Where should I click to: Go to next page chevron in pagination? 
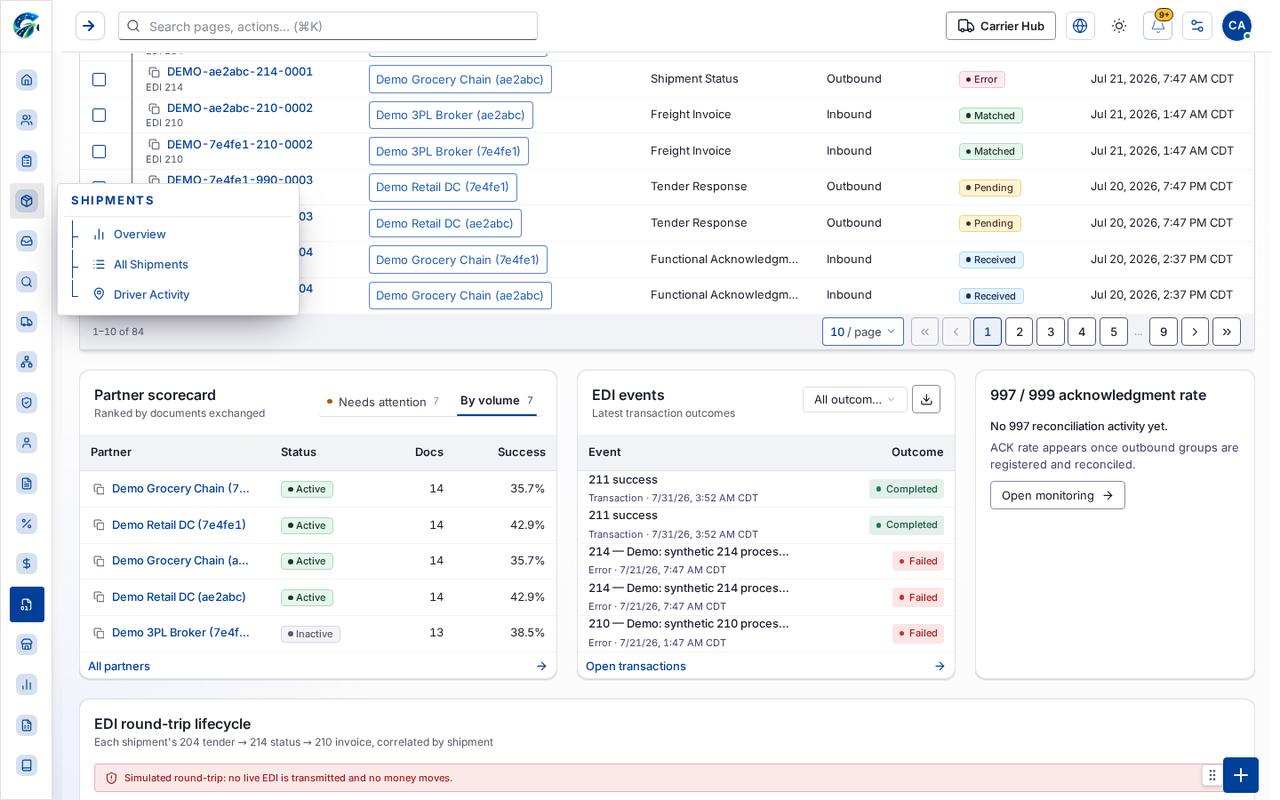(x=1195, y=332)
